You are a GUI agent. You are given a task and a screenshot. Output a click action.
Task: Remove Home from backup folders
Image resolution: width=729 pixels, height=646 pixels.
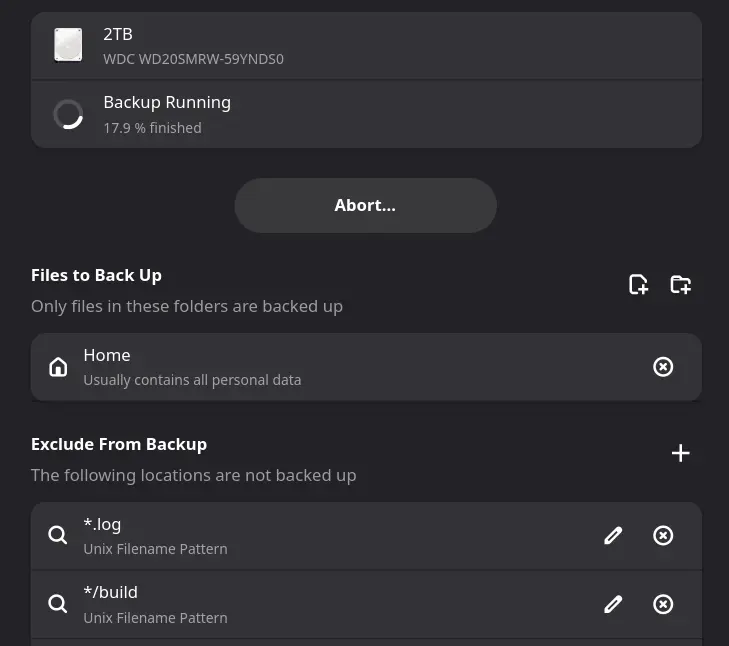tap(663, 366)
